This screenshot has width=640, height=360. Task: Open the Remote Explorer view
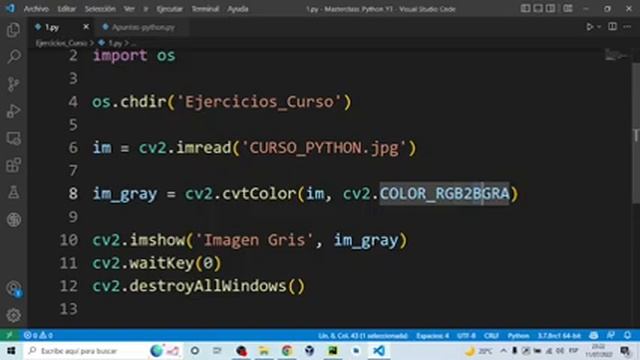[x=13, y=138]
